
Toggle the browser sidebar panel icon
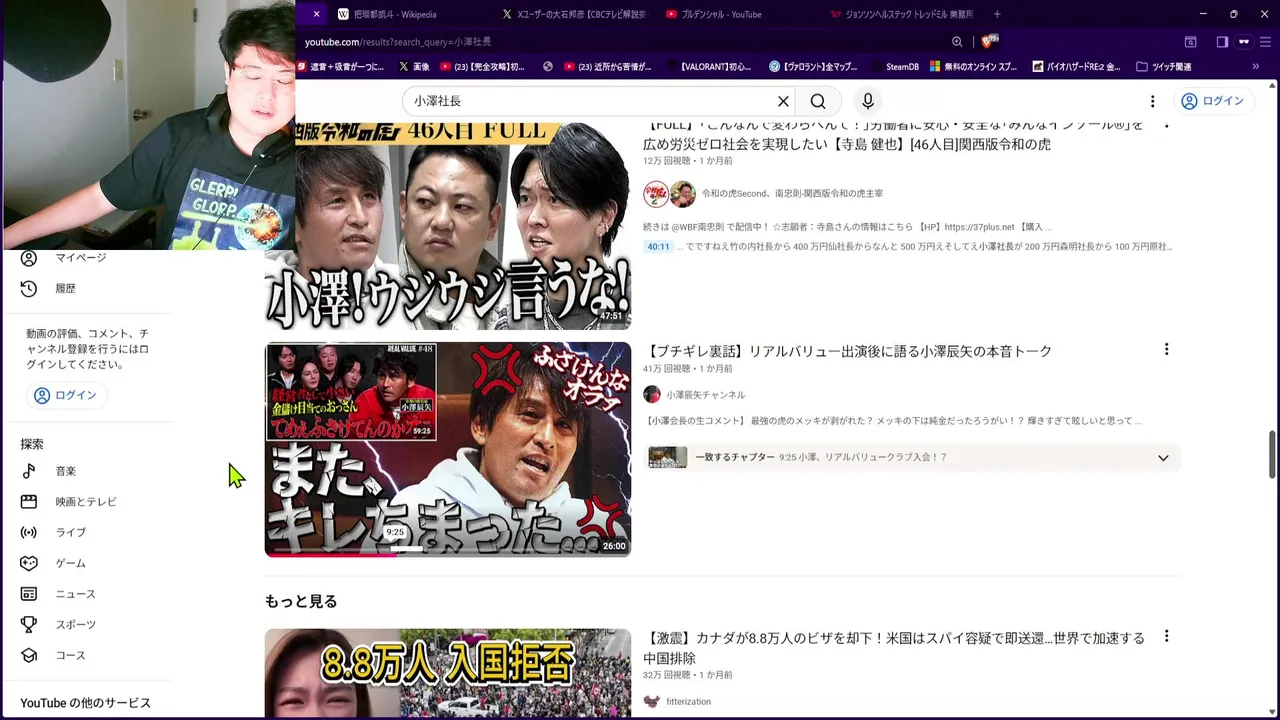[x=1222, y=42]
